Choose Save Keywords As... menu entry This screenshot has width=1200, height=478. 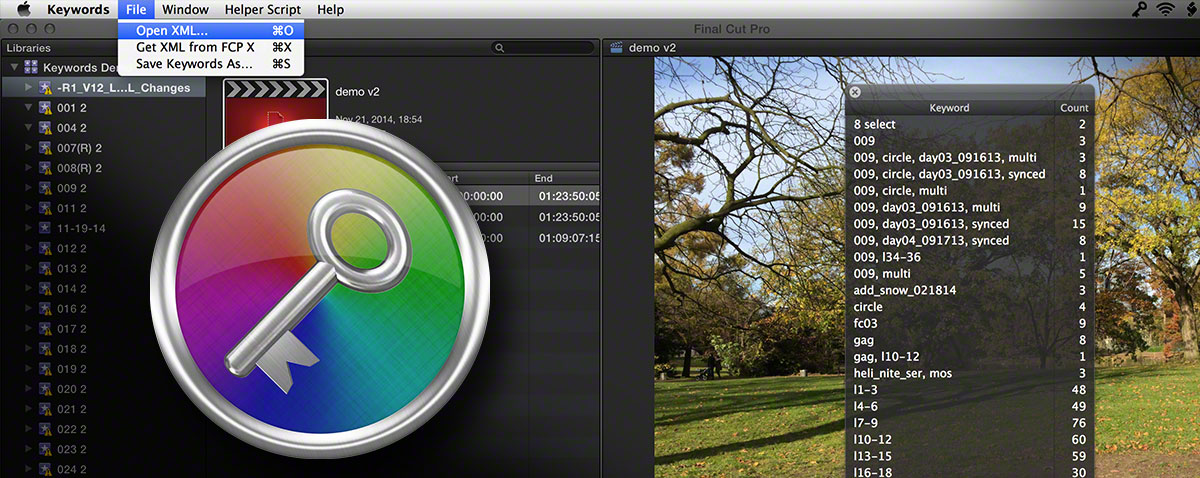(211, 63)
